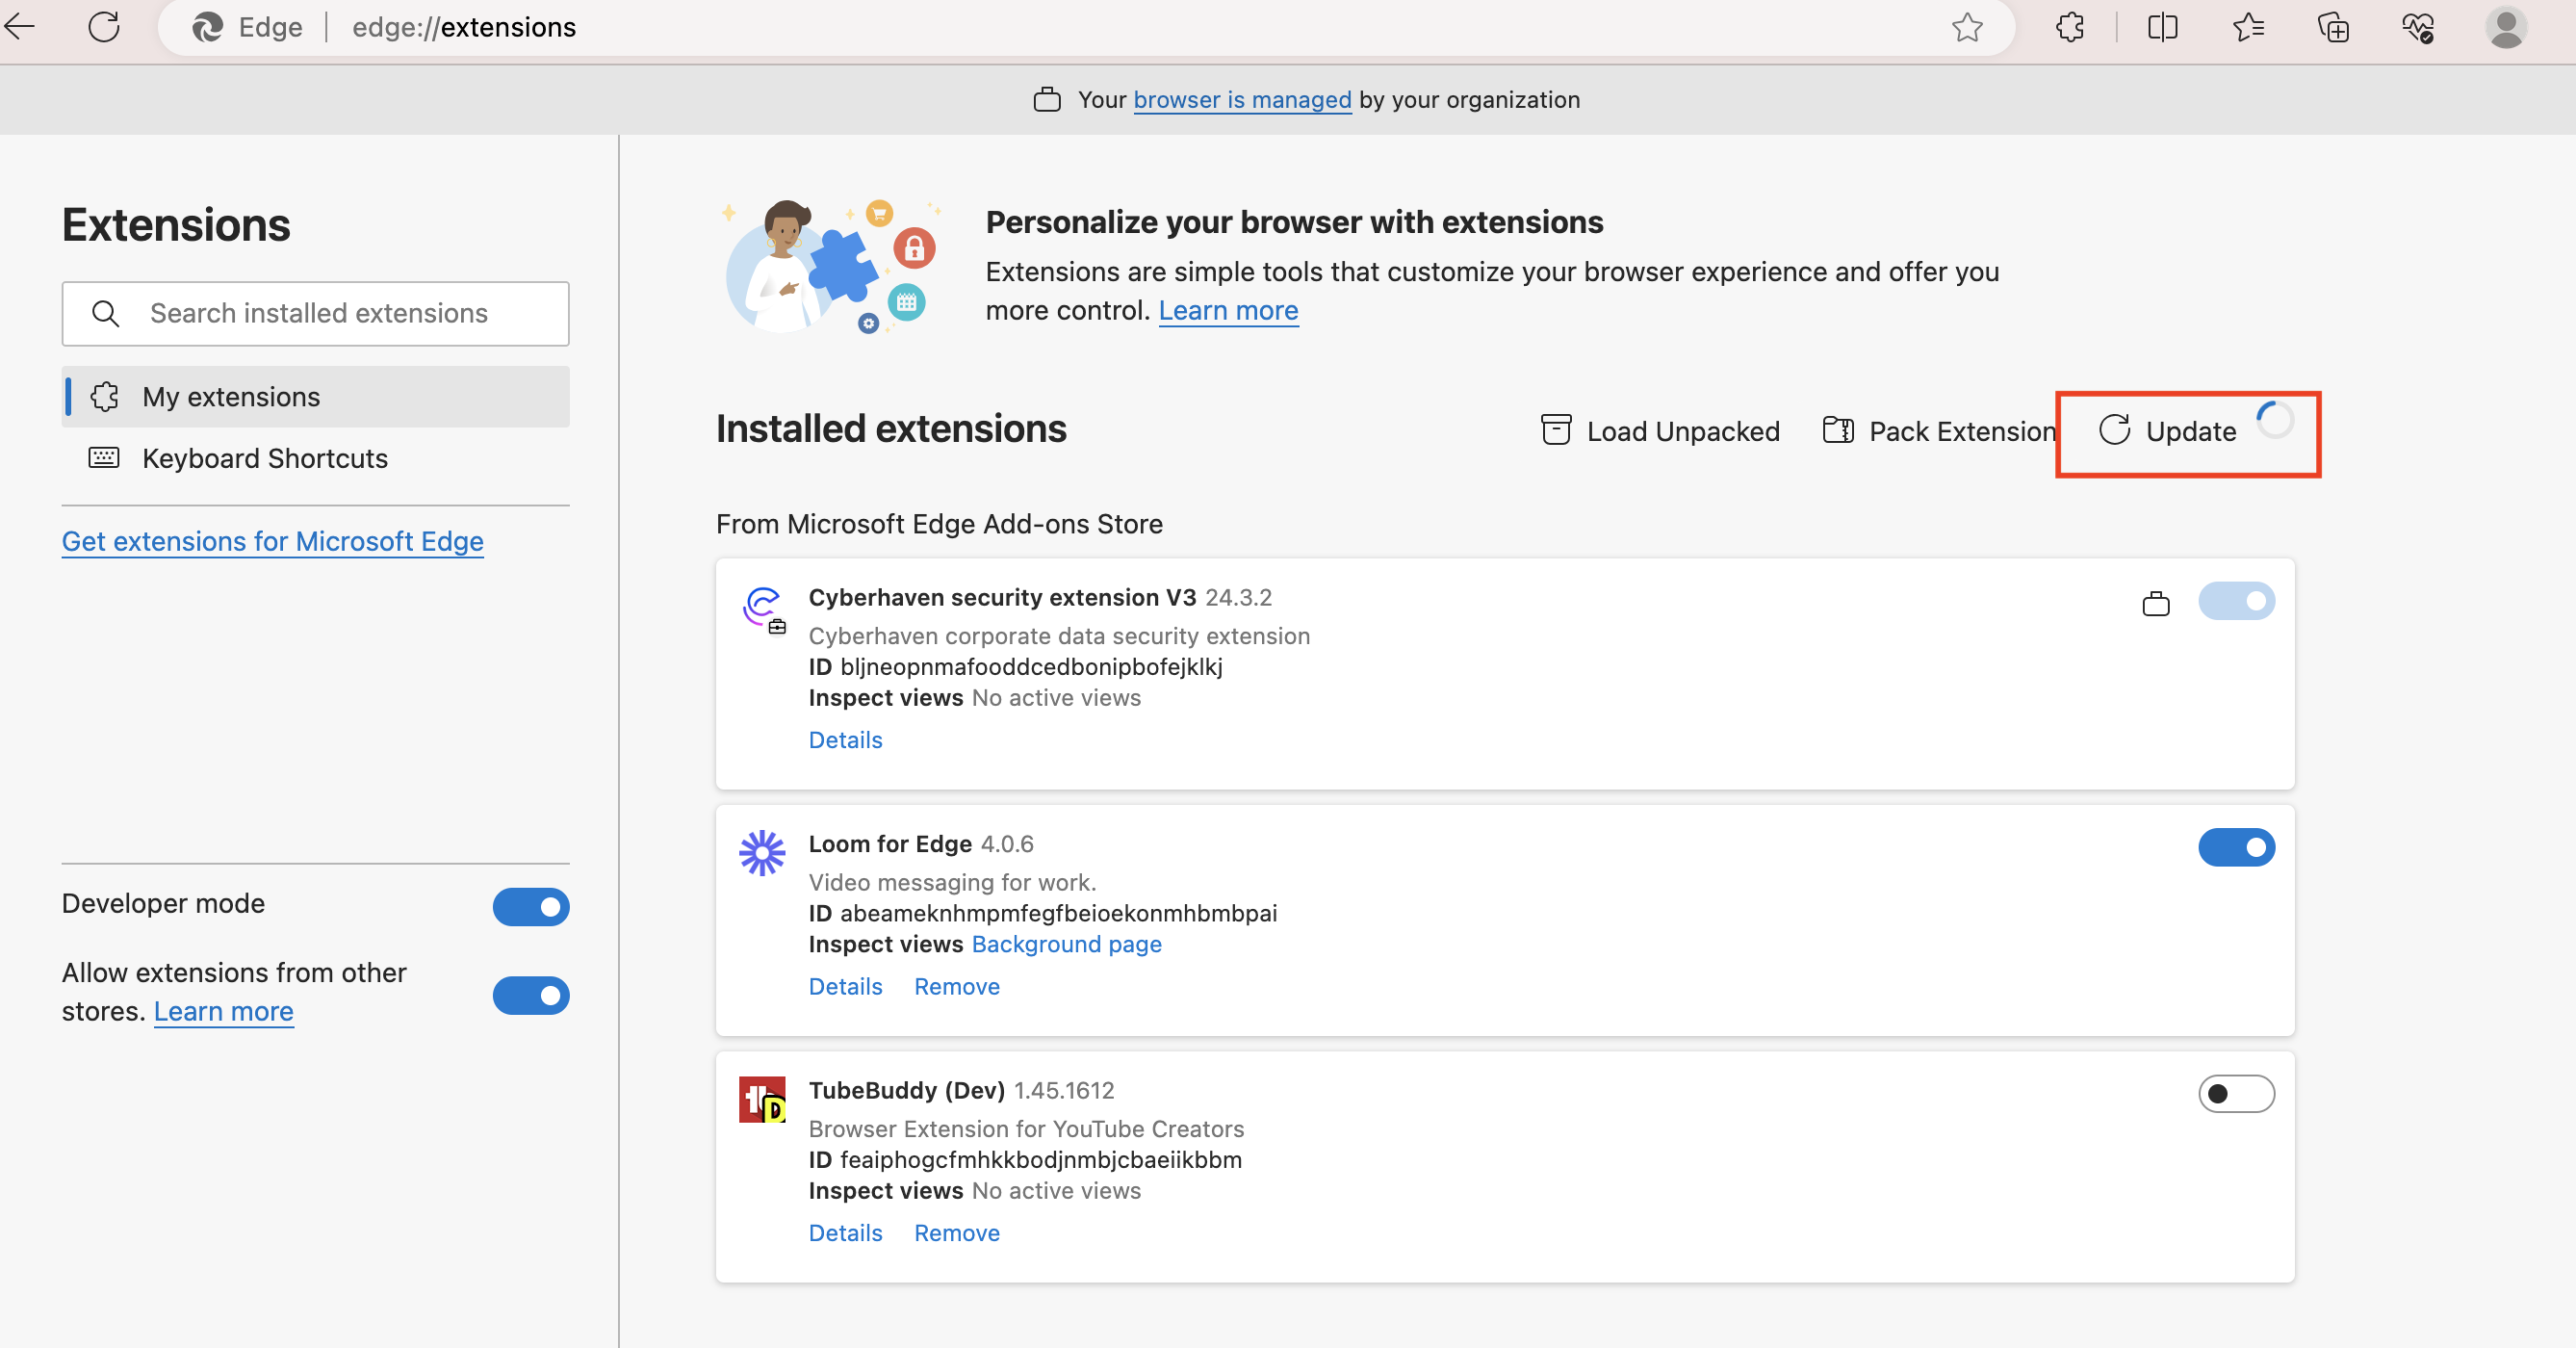The width and height of the screenshot is (2576, 1348).
Task: Click Pack Extension button
Action: (x=1939, y=431)
